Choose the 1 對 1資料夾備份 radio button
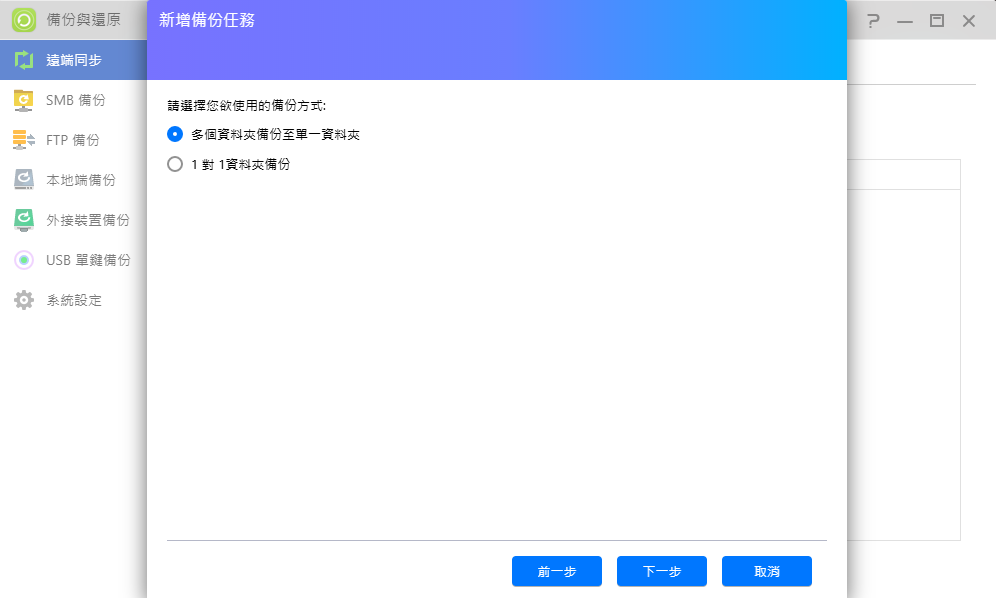 pos(175,164)
